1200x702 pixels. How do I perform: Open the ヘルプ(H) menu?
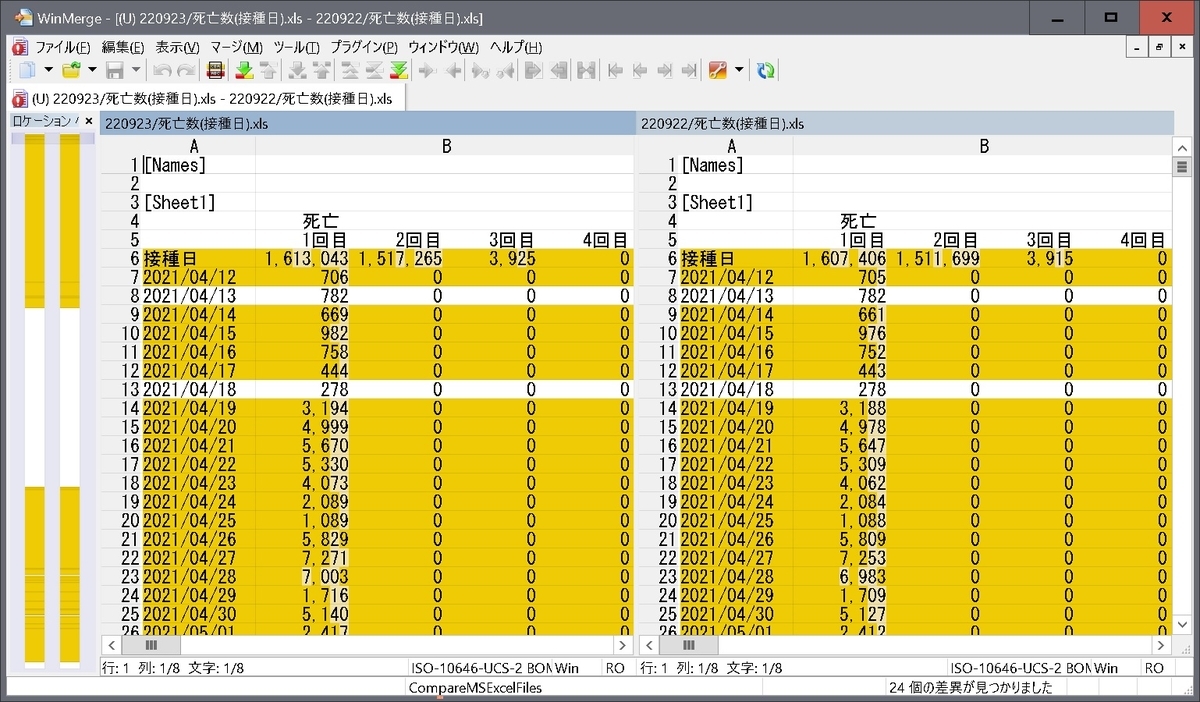tap(516, 47)
